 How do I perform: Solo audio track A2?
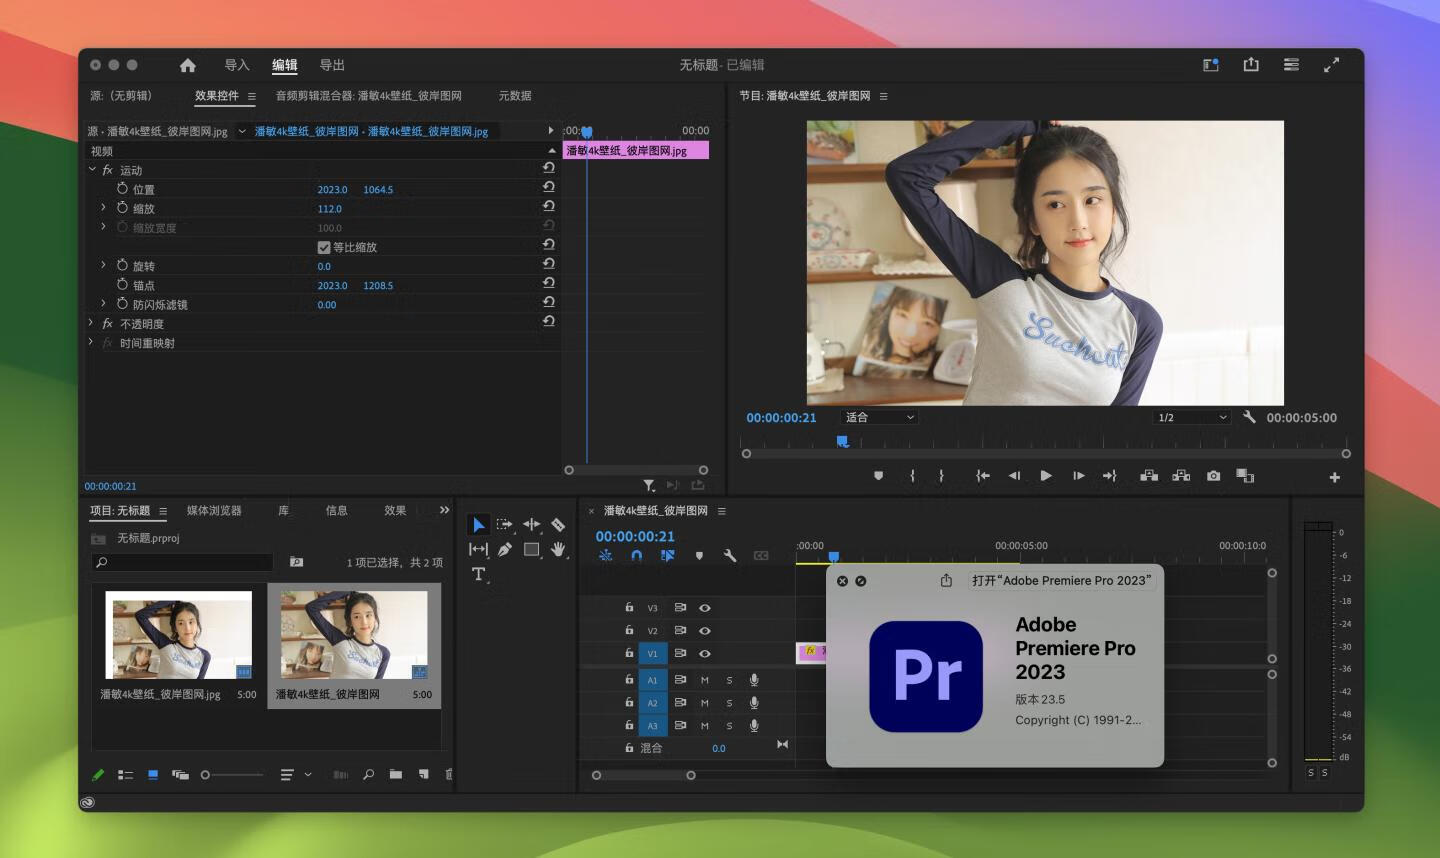point(729,703)
